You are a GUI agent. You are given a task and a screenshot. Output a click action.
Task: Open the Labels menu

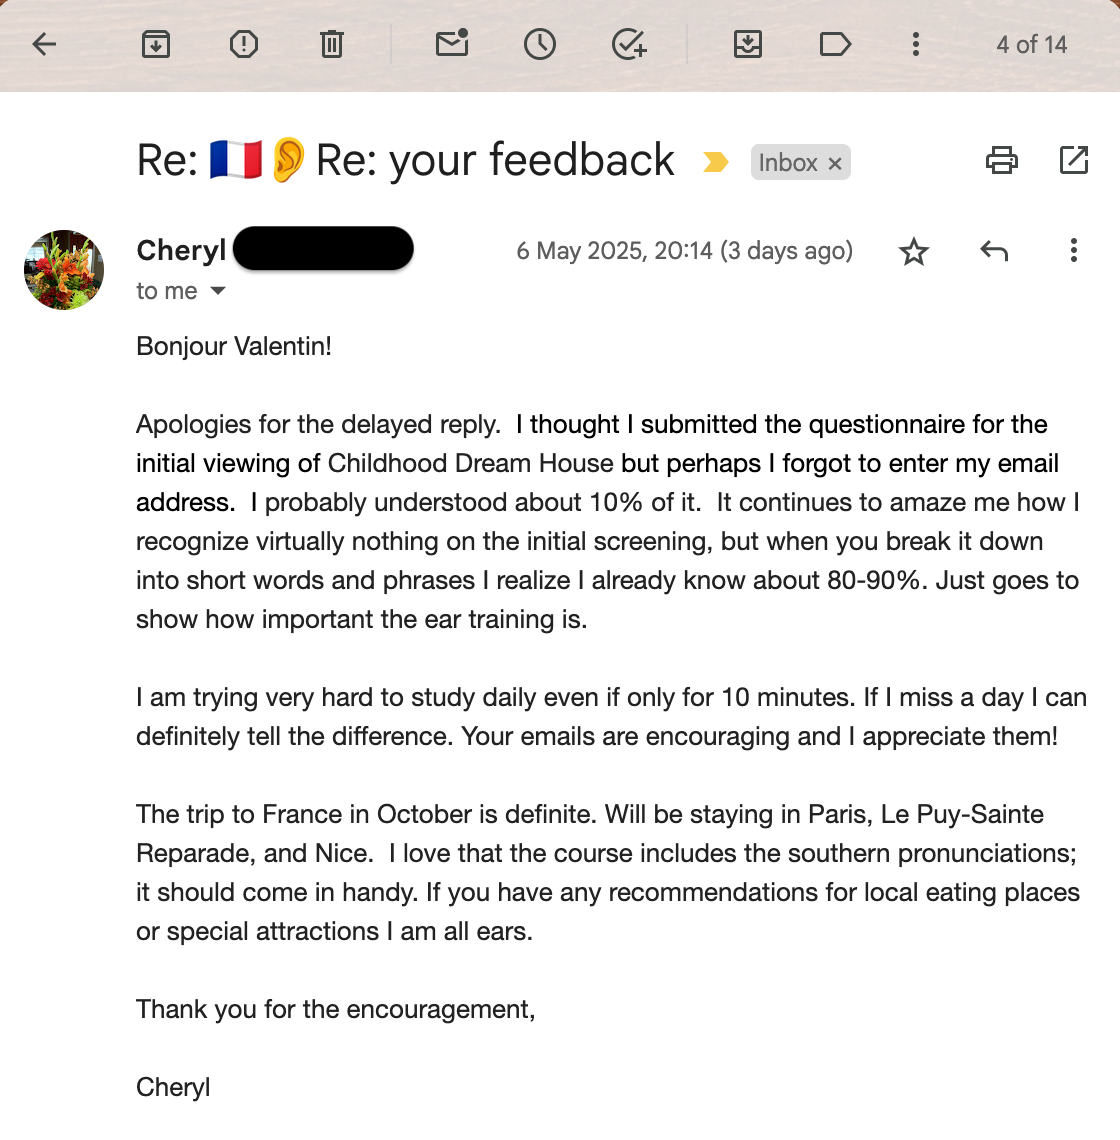[835, 44]
